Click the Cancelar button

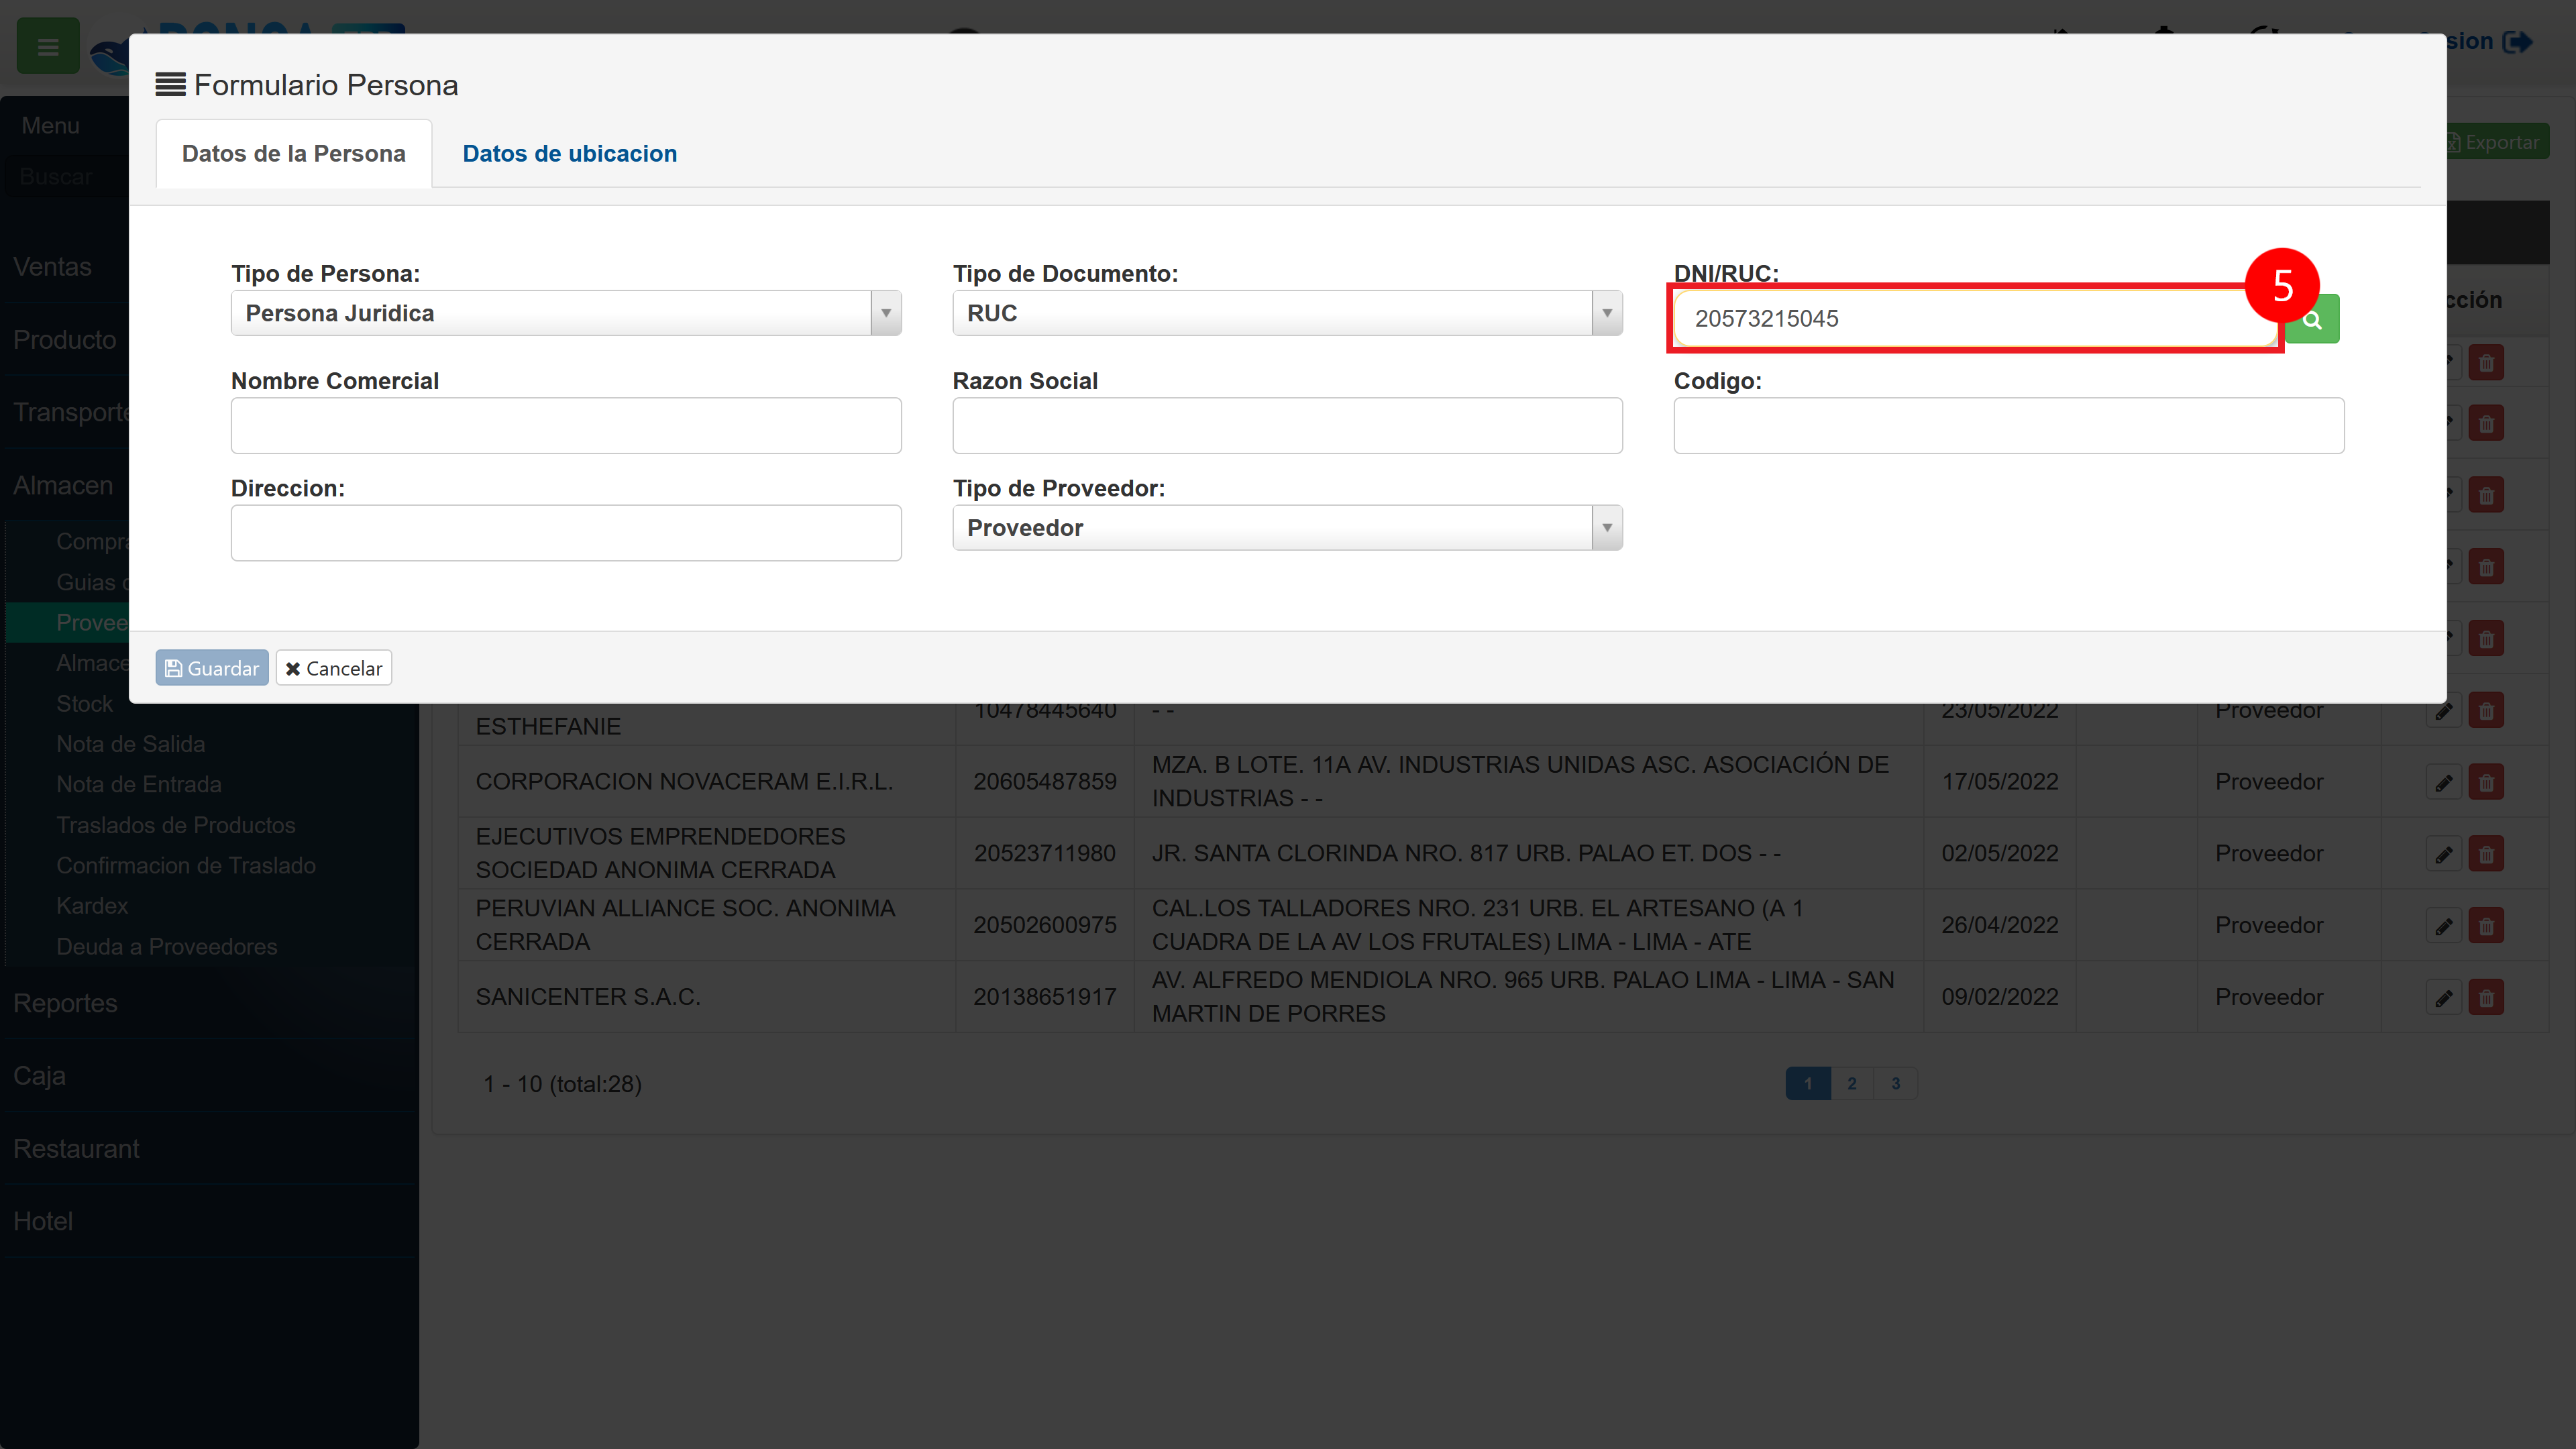click(334, 668)
